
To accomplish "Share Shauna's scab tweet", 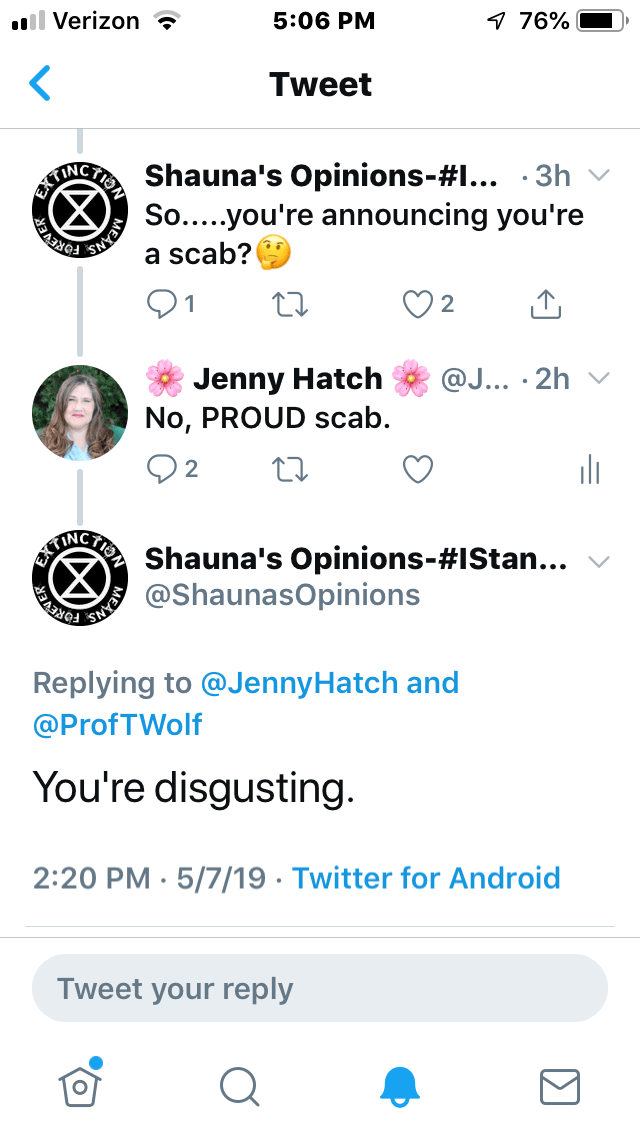I will click(545, 305).
